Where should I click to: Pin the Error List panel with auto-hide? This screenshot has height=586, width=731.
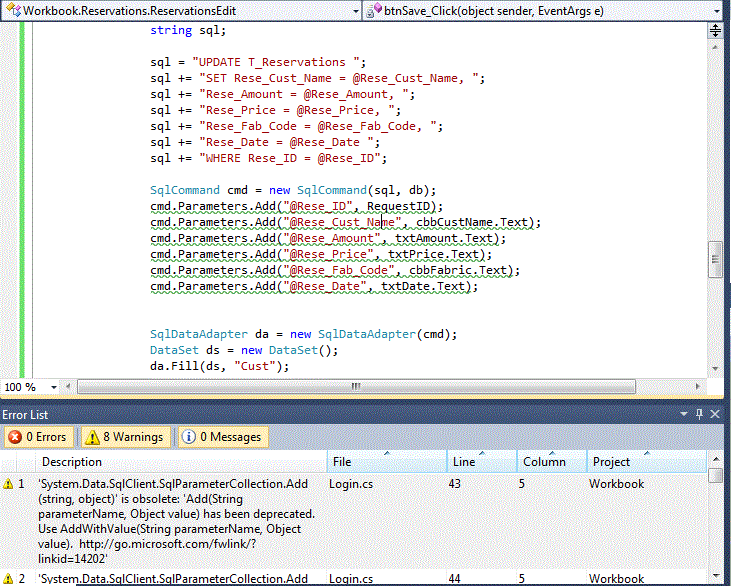[x=700, y=414]
